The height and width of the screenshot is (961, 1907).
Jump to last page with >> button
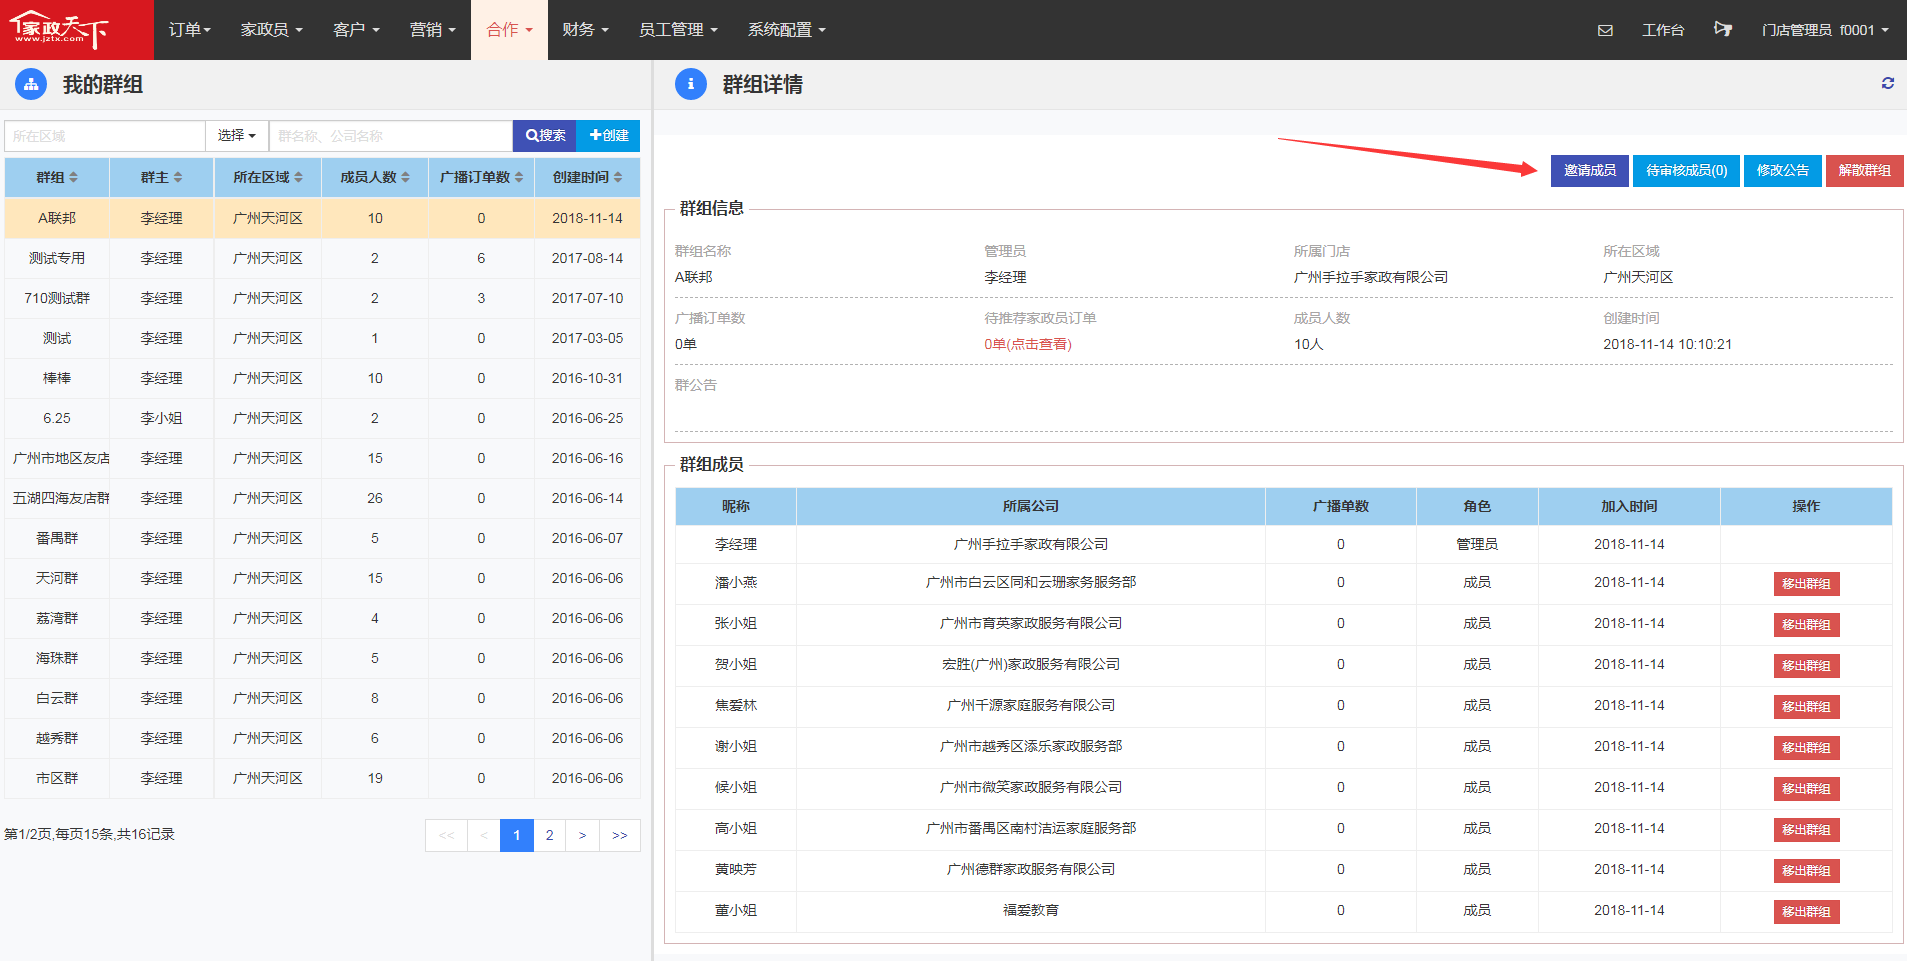(x=620, y=835)
